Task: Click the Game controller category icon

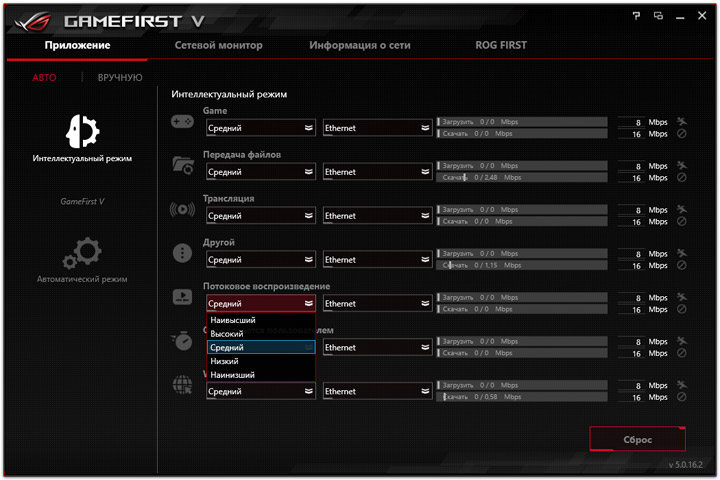Action: (182, 122)
